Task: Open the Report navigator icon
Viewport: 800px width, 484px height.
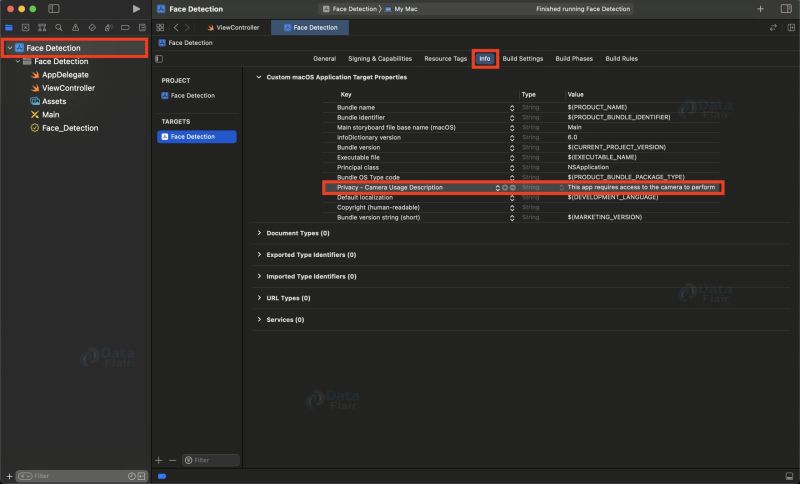Action: click(142, 28)
